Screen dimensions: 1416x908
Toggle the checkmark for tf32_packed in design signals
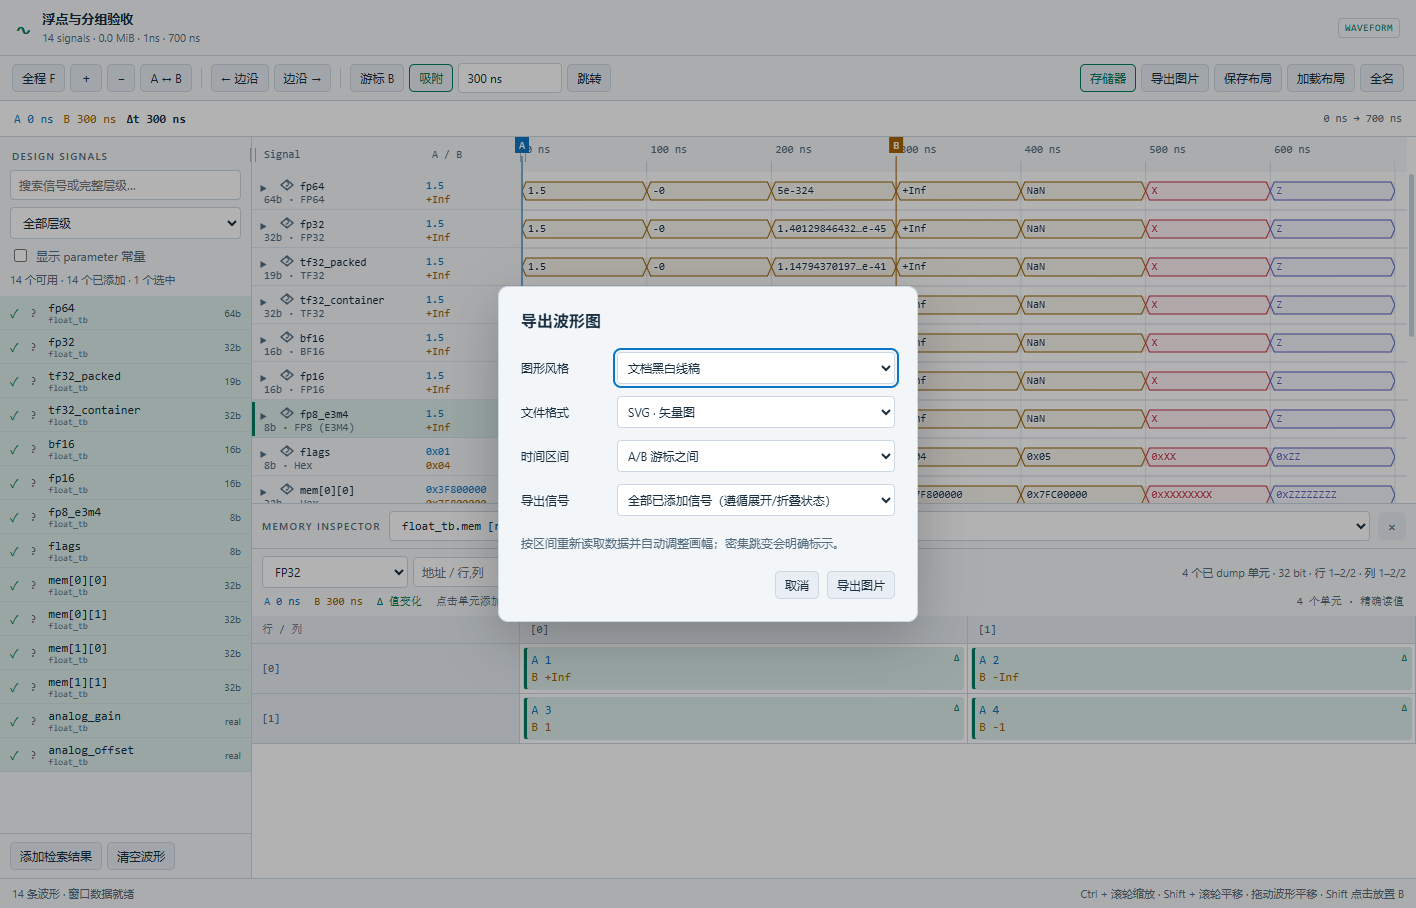pyautogui.click(x=15, y=382)
